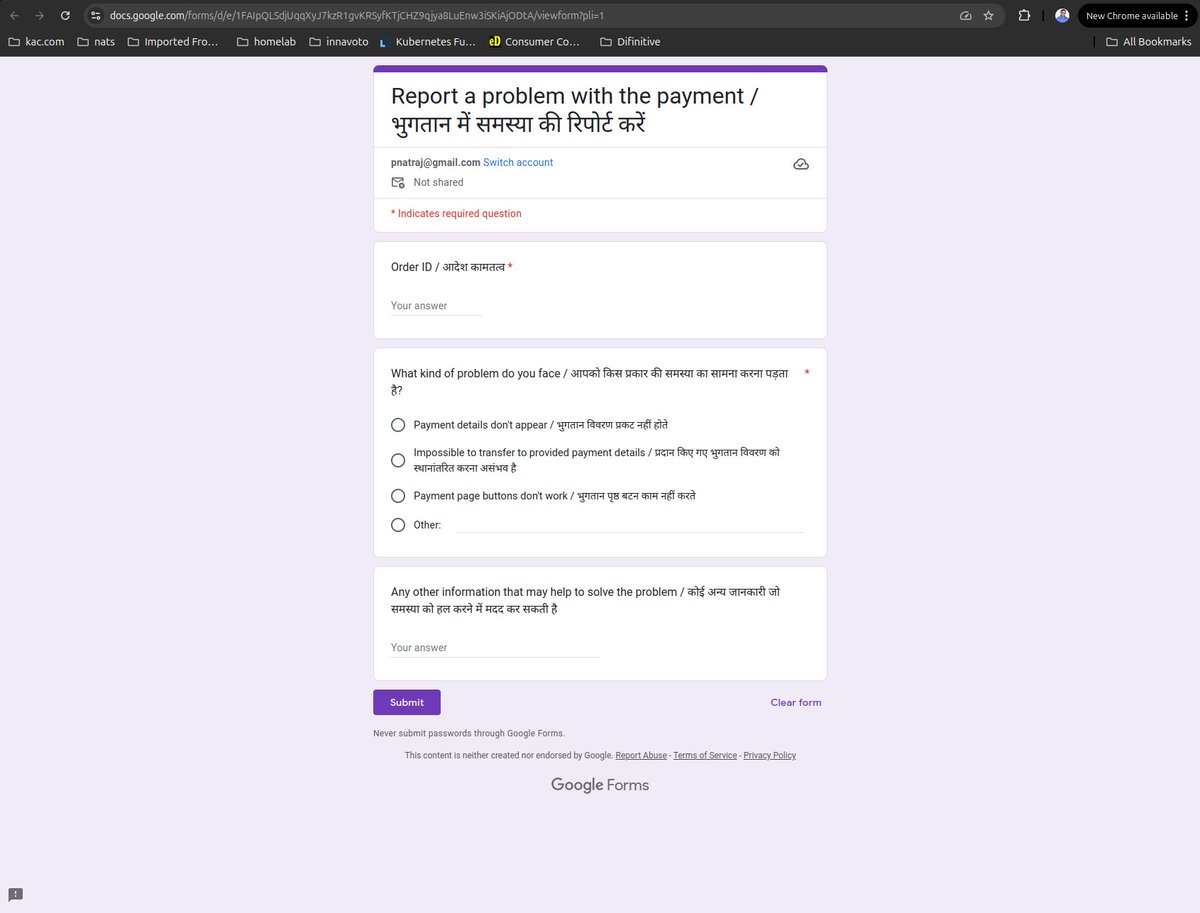Click the cloud saved-draft icon

click(801, 164)
